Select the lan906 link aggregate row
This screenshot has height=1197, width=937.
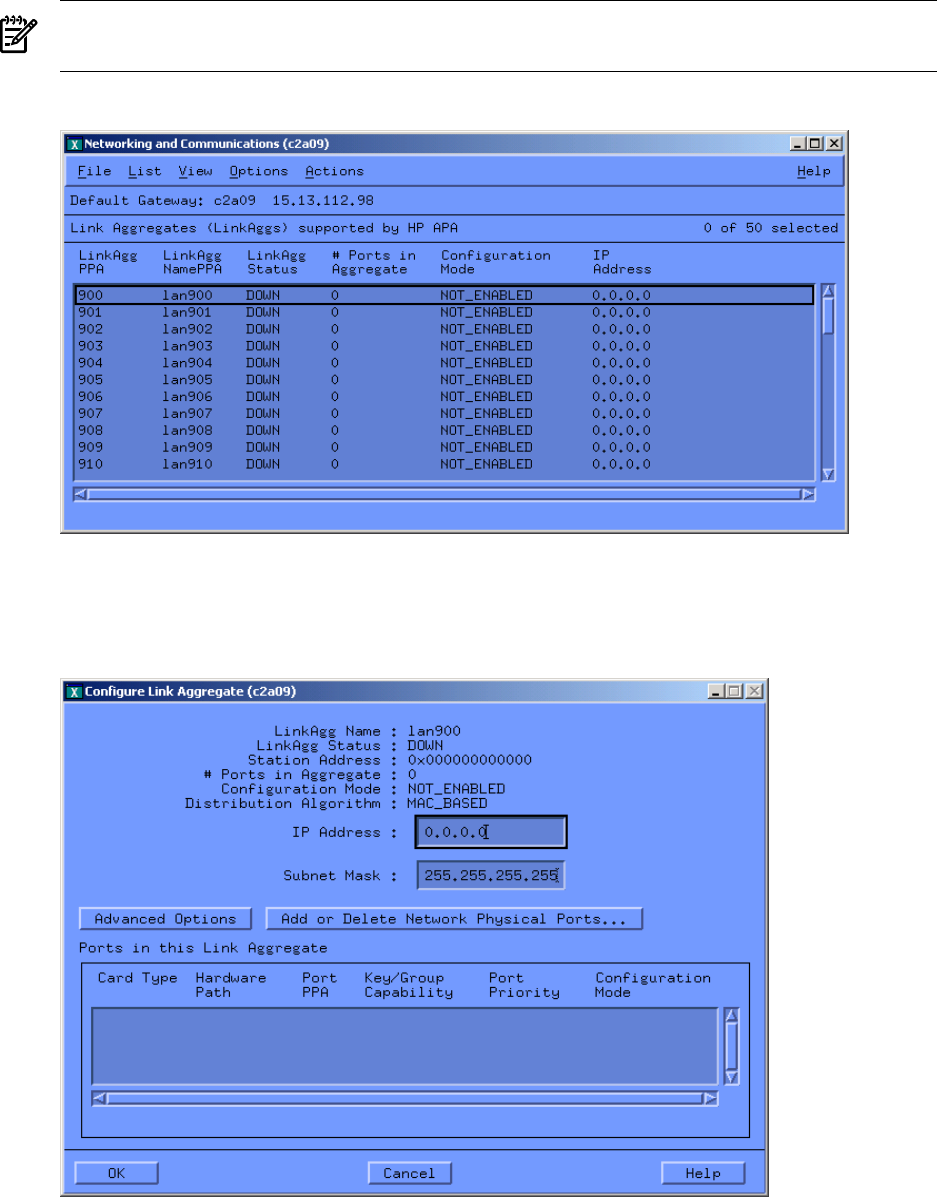[x=444, y=396]
